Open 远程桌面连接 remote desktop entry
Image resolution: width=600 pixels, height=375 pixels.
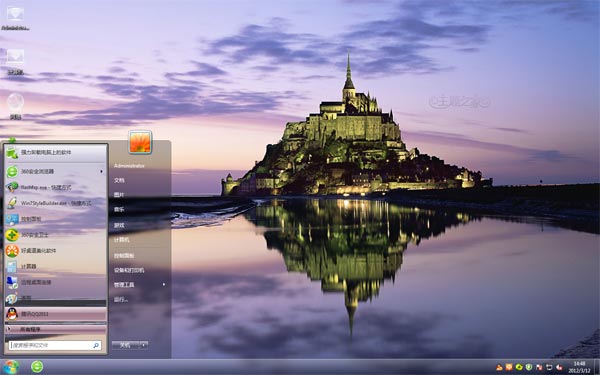coord(56,282)
